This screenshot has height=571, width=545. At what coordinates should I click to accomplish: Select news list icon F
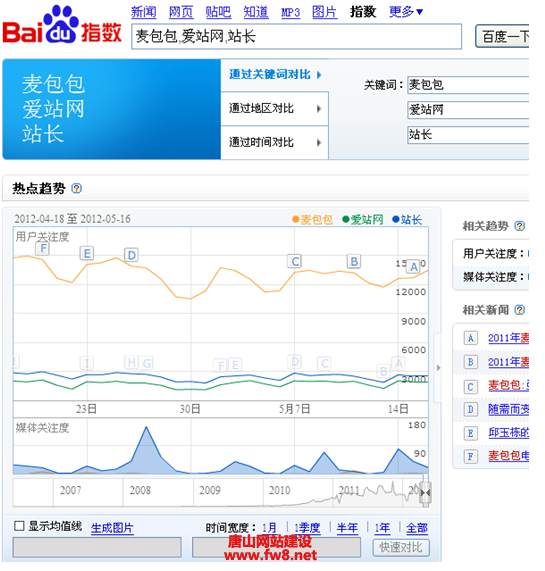(470, 456)
